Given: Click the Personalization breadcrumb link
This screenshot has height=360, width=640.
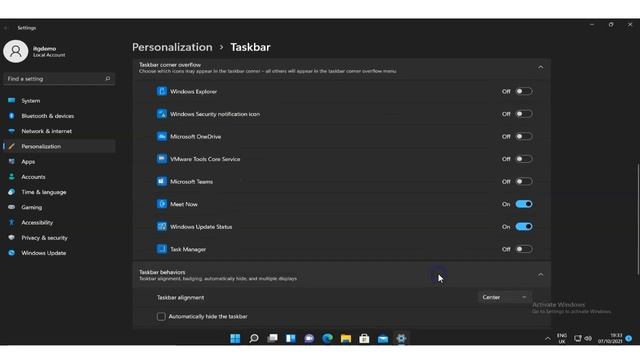Looking at the screenshot, I should click(172, 47).
